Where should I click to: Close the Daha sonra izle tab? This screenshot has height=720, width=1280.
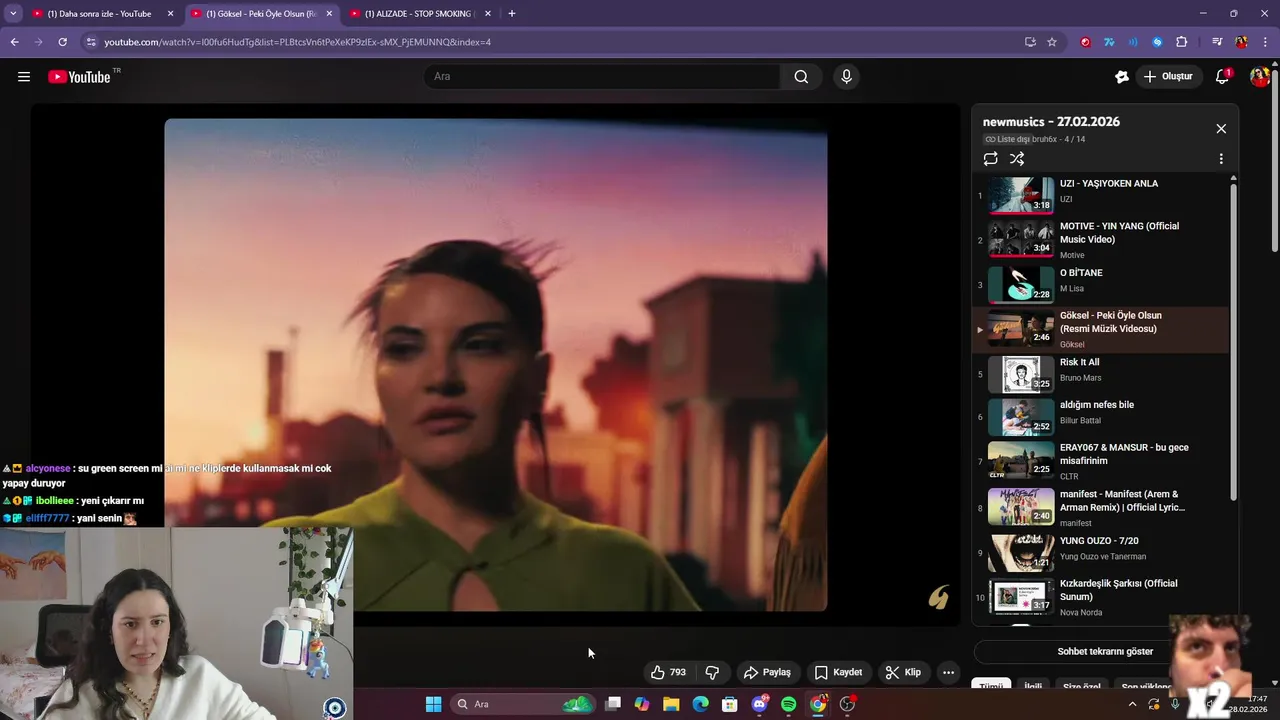point(170,14)
